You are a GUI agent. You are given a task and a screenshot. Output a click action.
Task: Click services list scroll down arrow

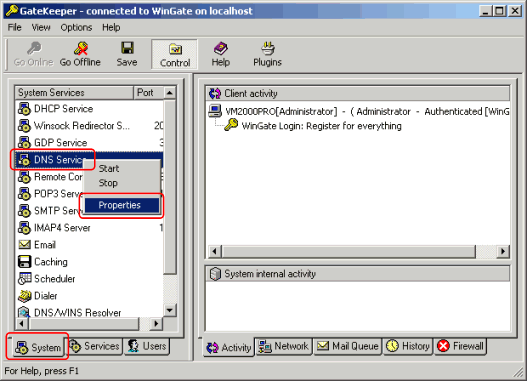[170, 310]
